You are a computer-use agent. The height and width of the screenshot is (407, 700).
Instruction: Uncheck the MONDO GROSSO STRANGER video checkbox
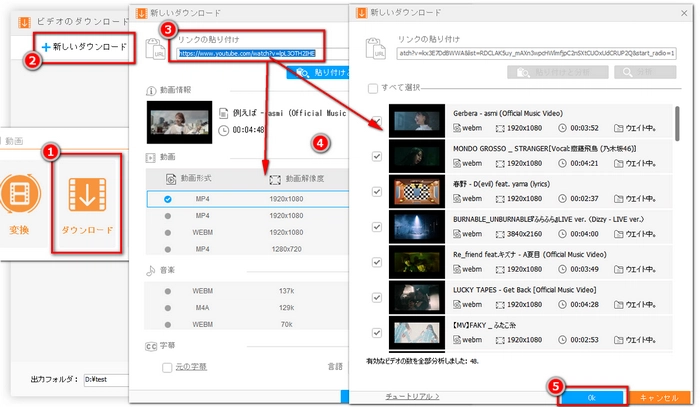(x=375, y=156)
